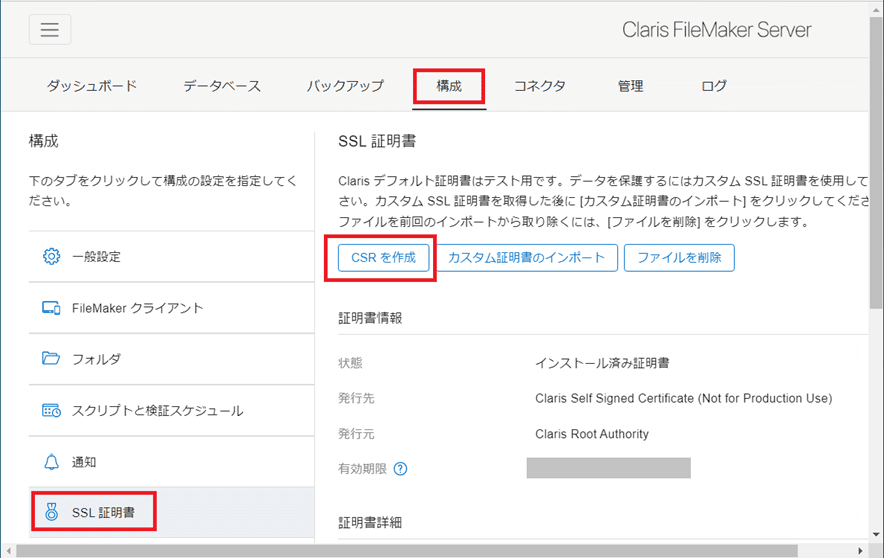Click the 証明書情報 heading
Image resolution: width=884 pixels, height=558 pixels.
click(x=370, y=318)
